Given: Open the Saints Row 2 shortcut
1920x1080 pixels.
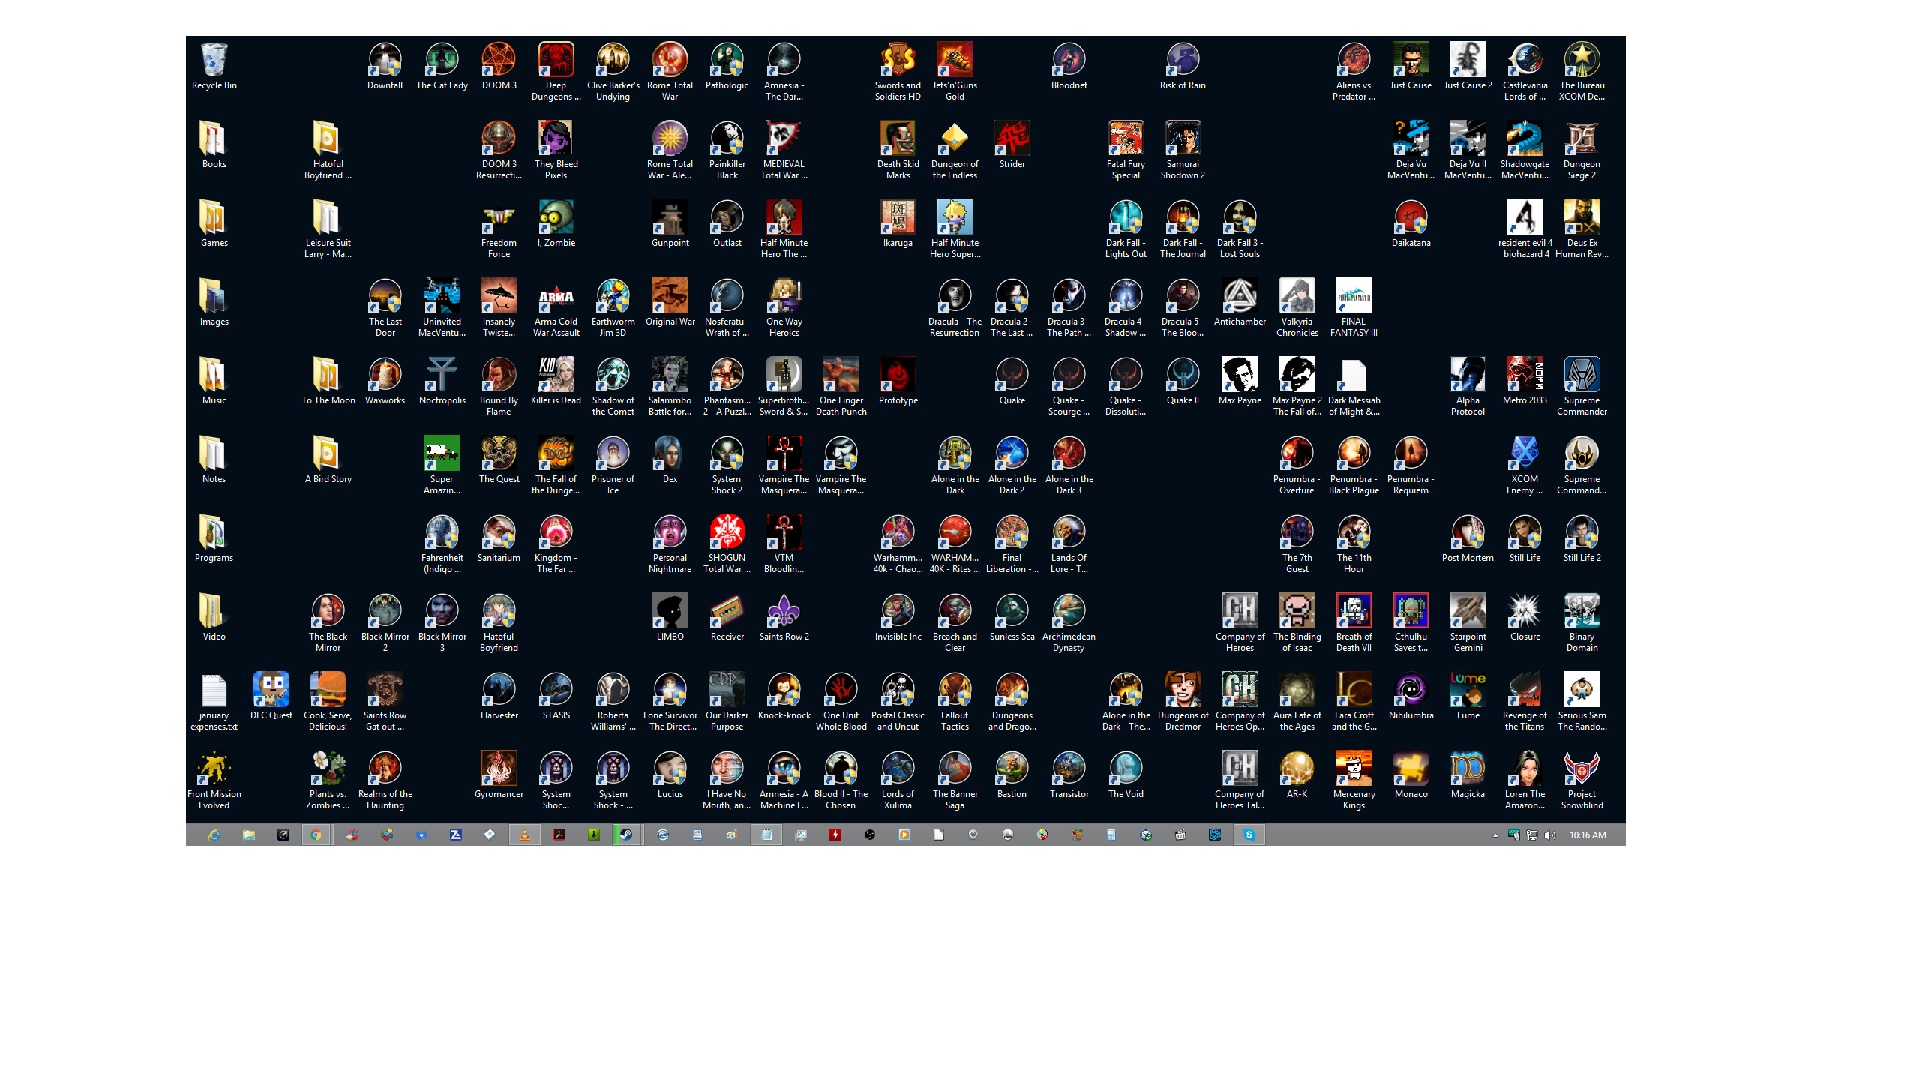Looking at the screenshot, I should coord(784,618).
